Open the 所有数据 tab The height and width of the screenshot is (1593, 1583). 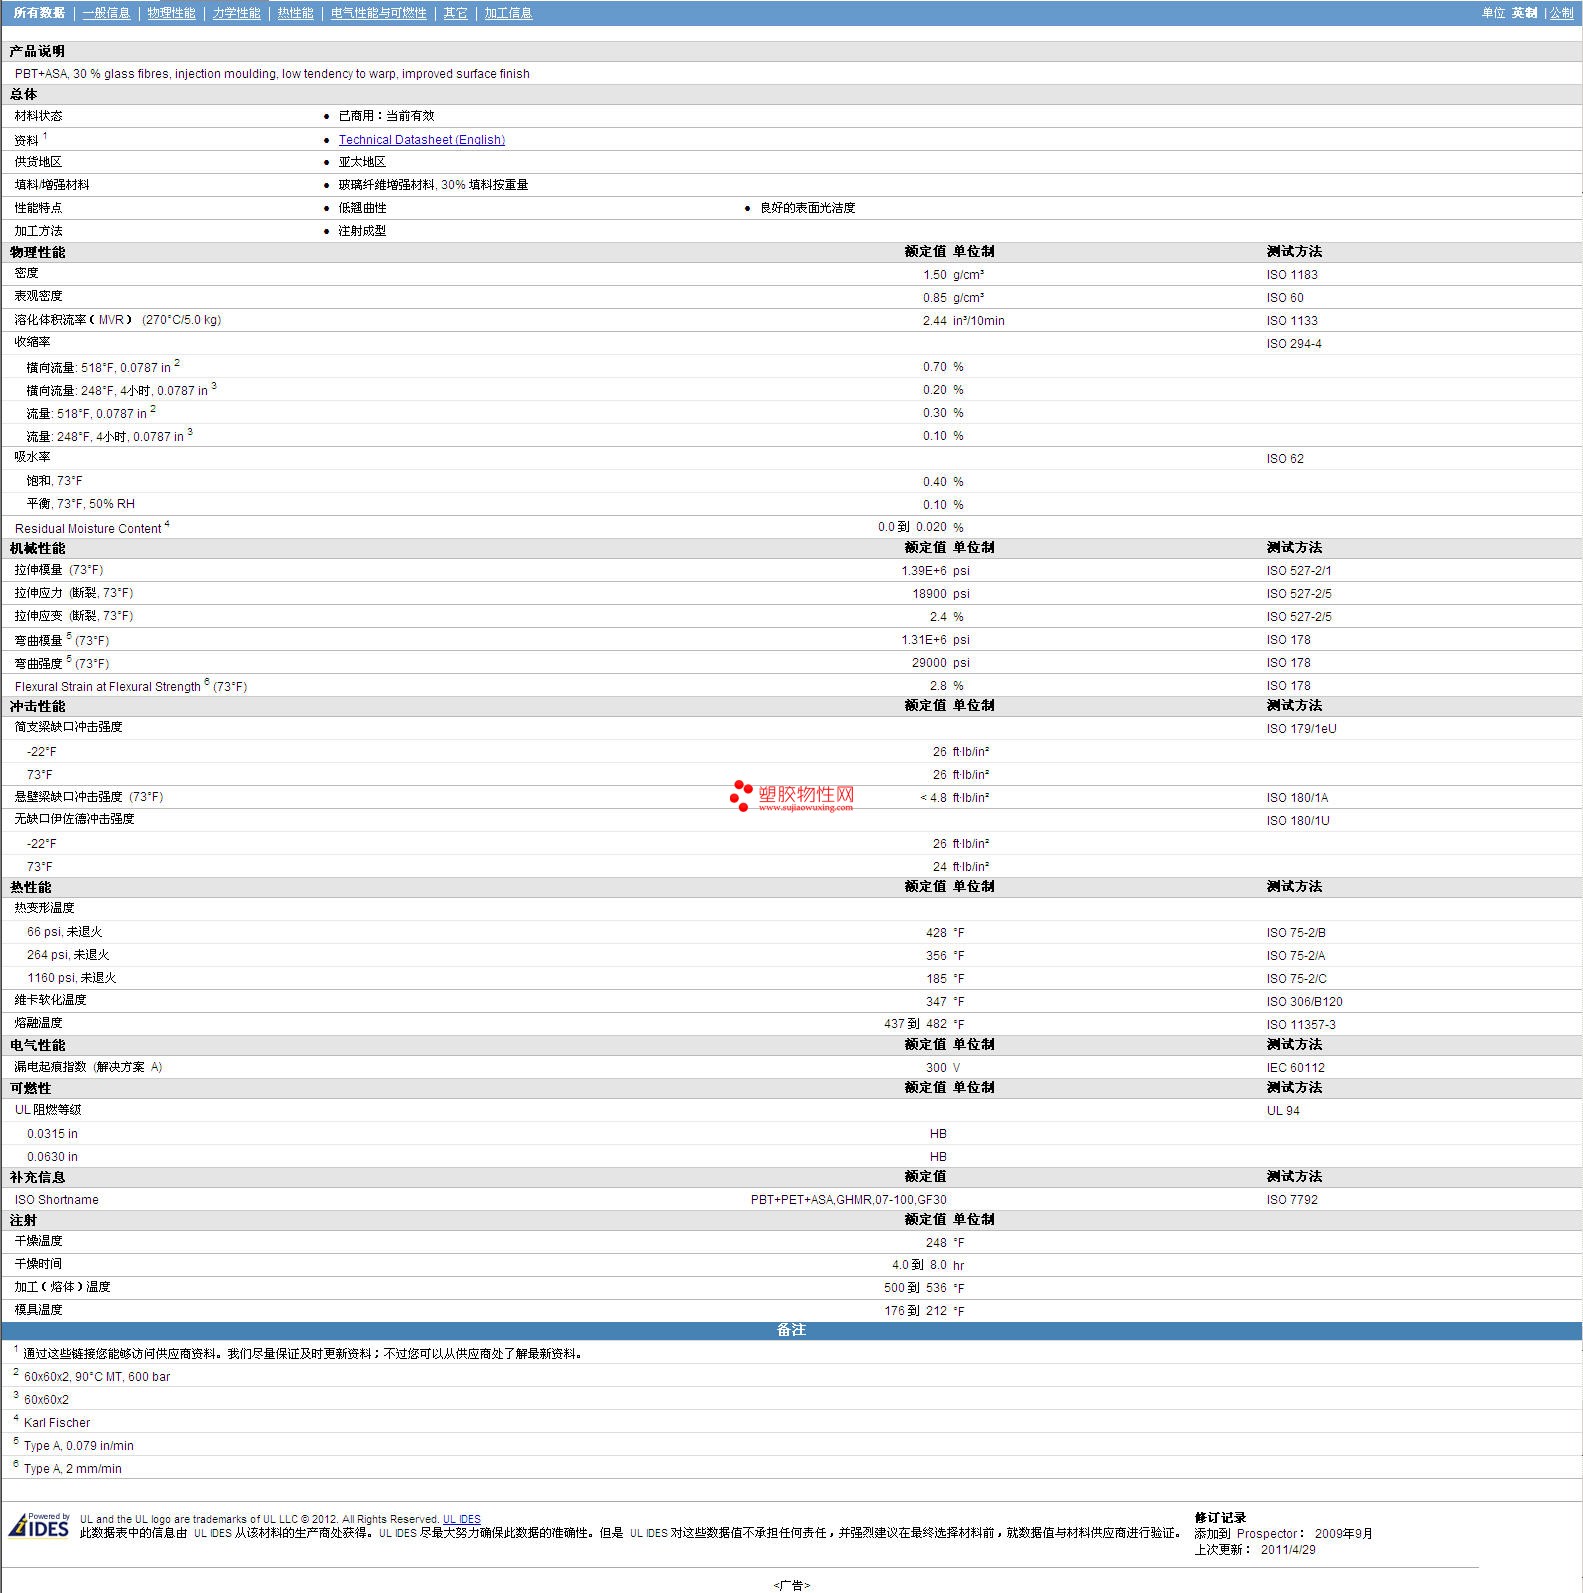tap(39, 13)
